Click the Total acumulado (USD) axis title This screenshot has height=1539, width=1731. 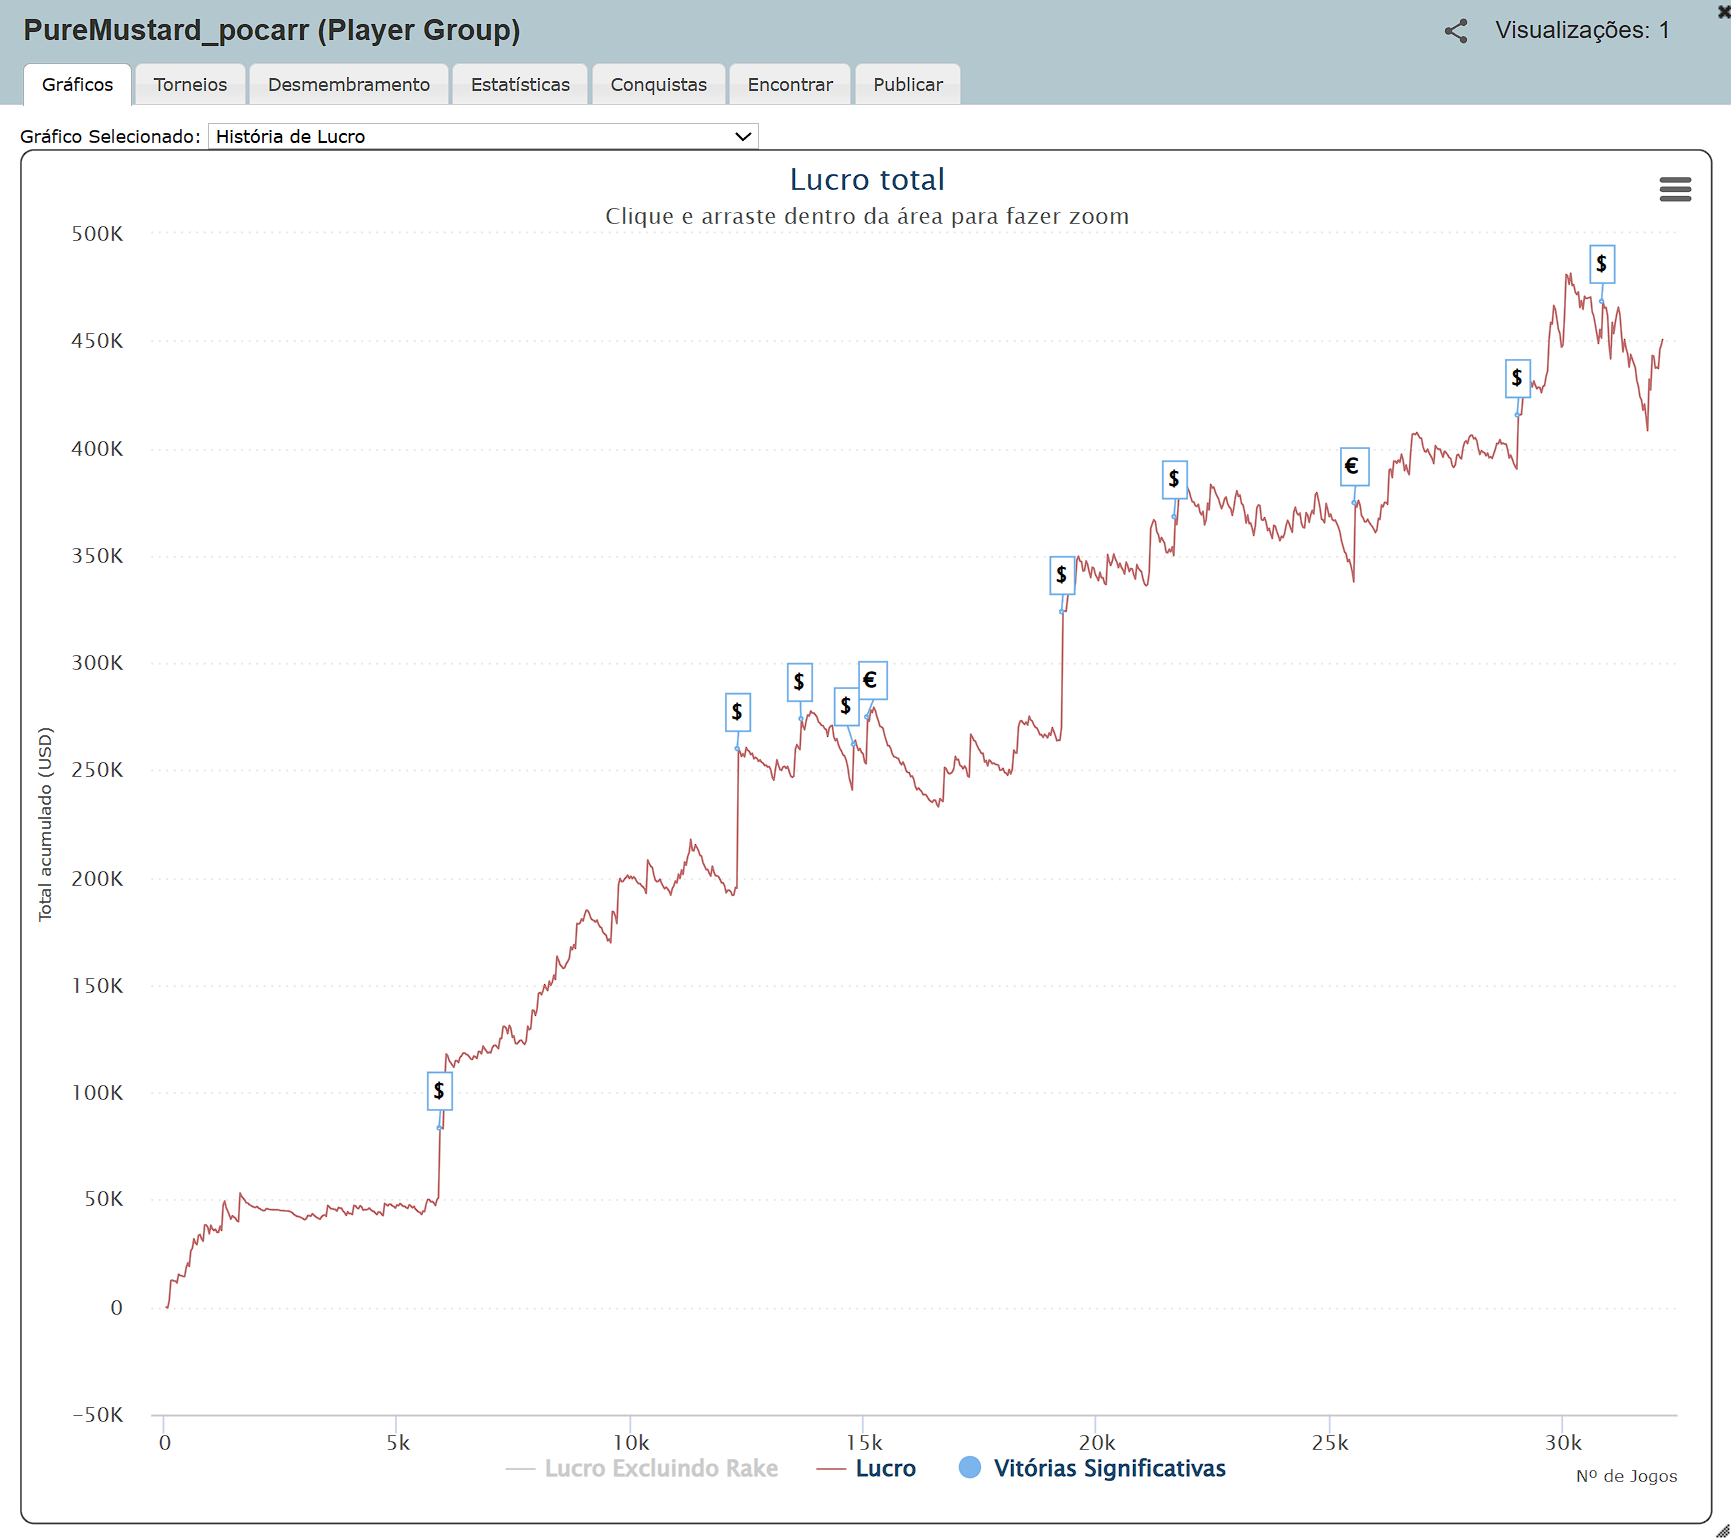click(x=45, y=824)
